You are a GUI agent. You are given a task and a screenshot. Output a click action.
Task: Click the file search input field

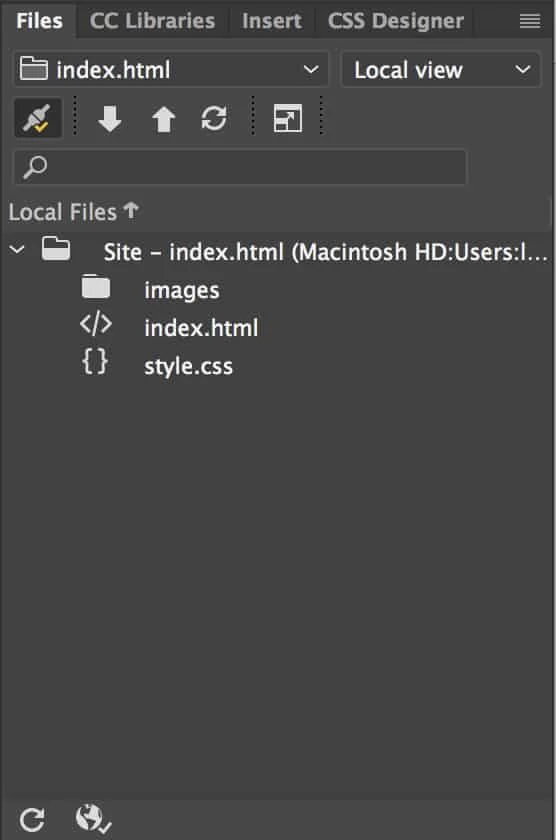pyautogui.click(x=240, y=167)
